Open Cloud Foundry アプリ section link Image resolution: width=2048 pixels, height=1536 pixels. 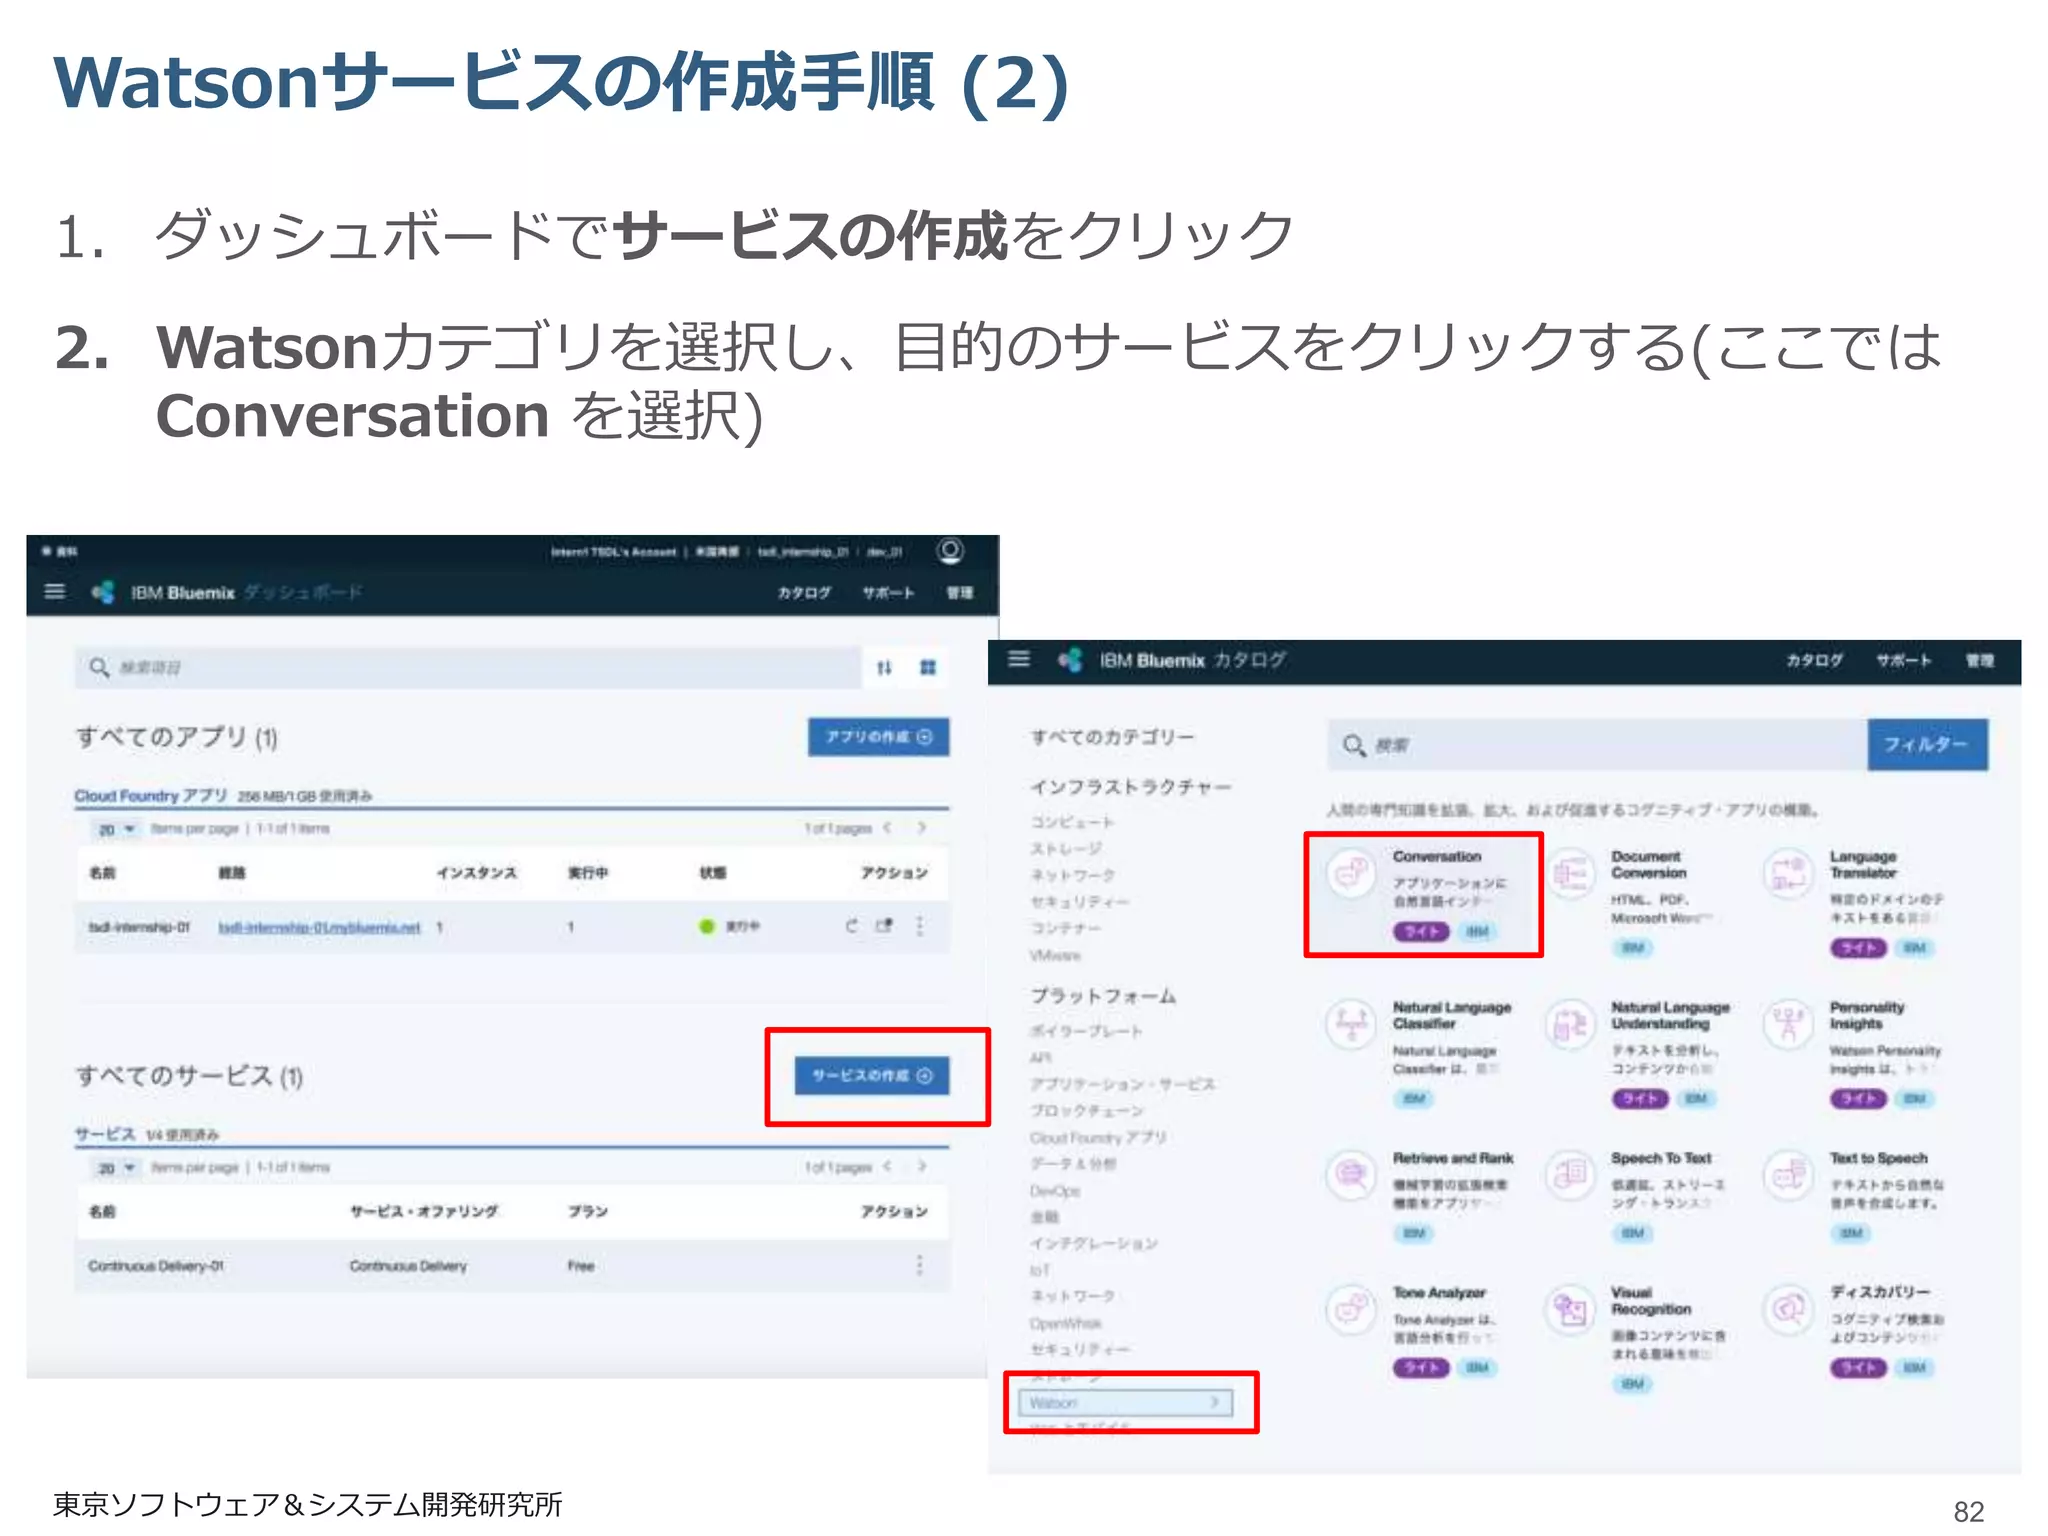151,796
